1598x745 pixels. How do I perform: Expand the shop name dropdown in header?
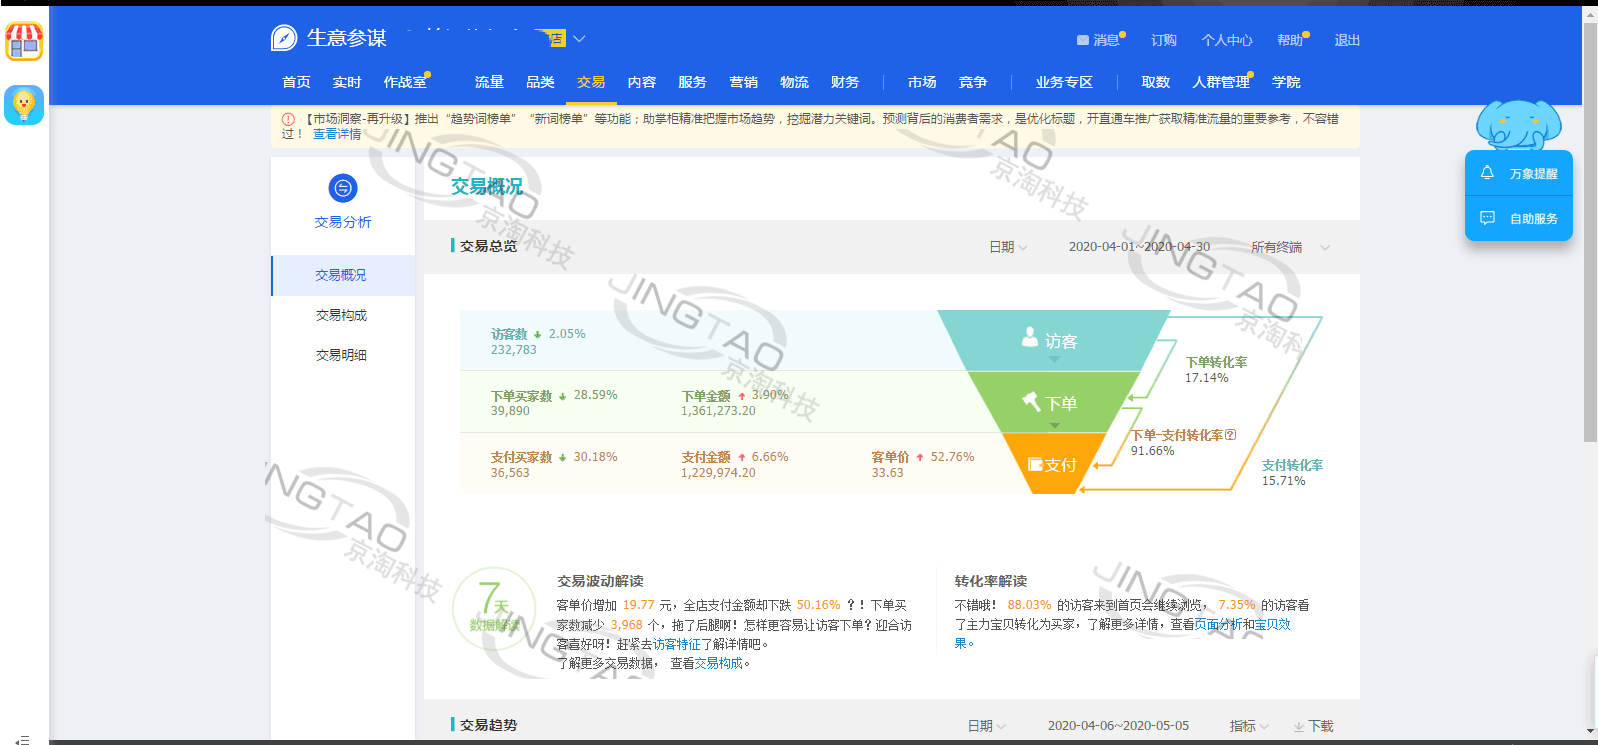(x=579, y=39)
